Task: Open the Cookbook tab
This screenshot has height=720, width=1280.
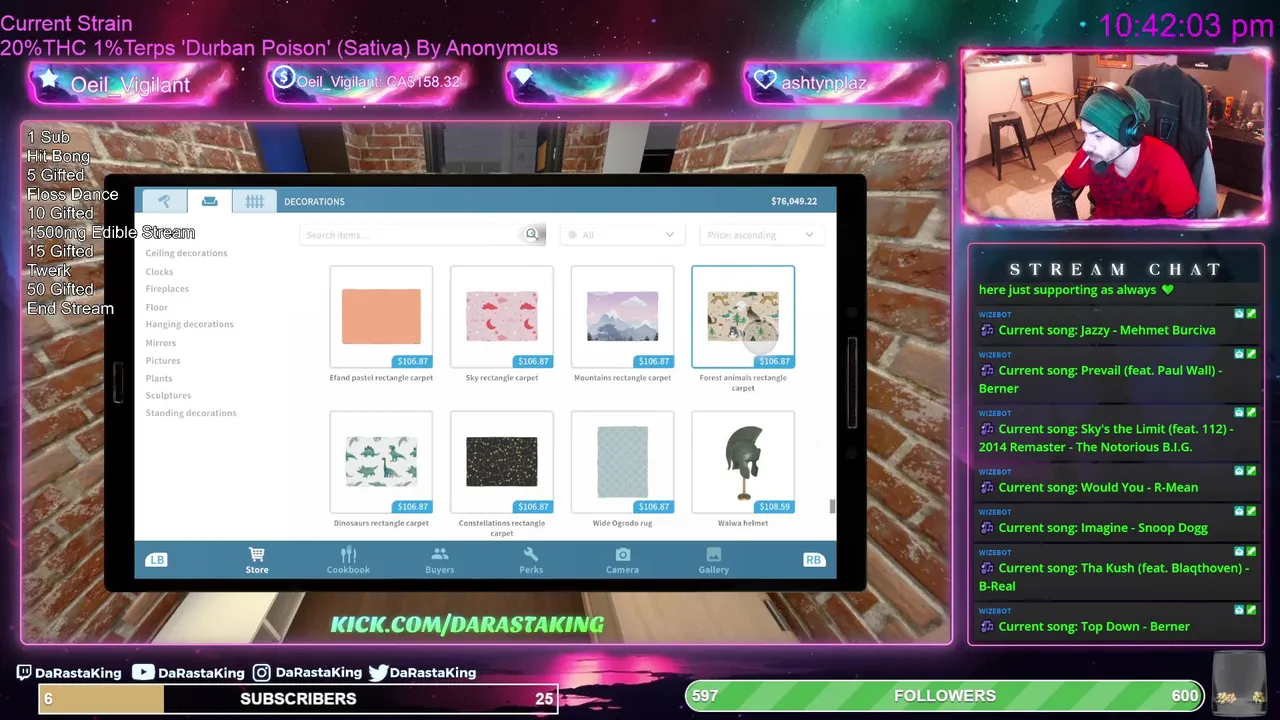Action: (x=348, y=560)
